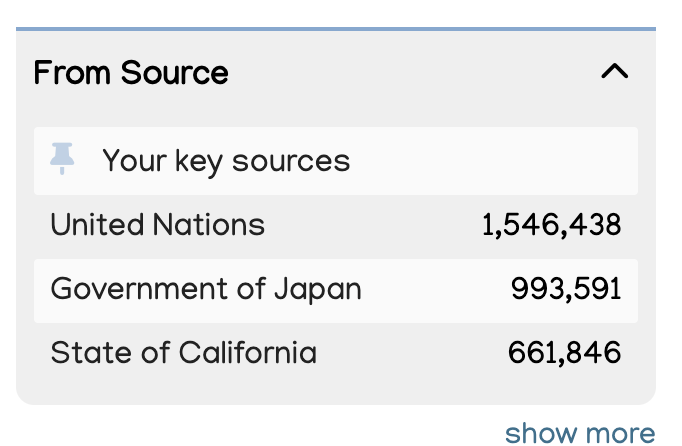The height and width of the screenshot is (446, 682).
Task: Click the 661,846 count value
Action: (x=565, y=353)
